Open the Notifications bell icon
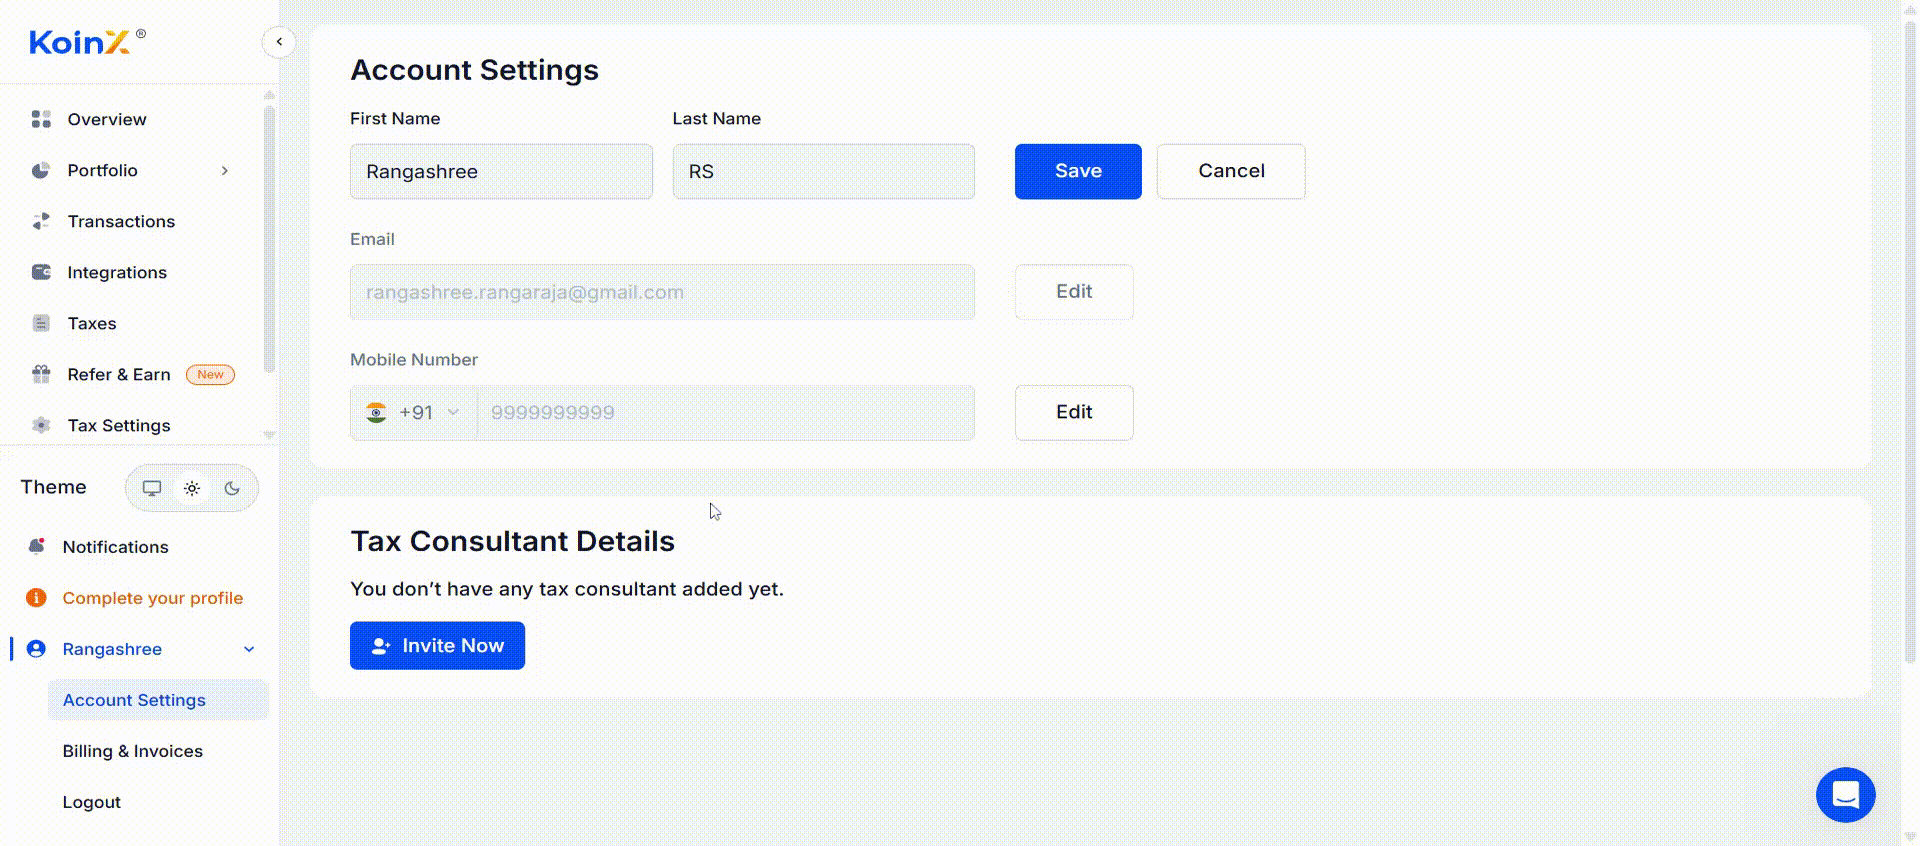The height and width of the screenshot is (846, 1920). (x=37, y=546)
